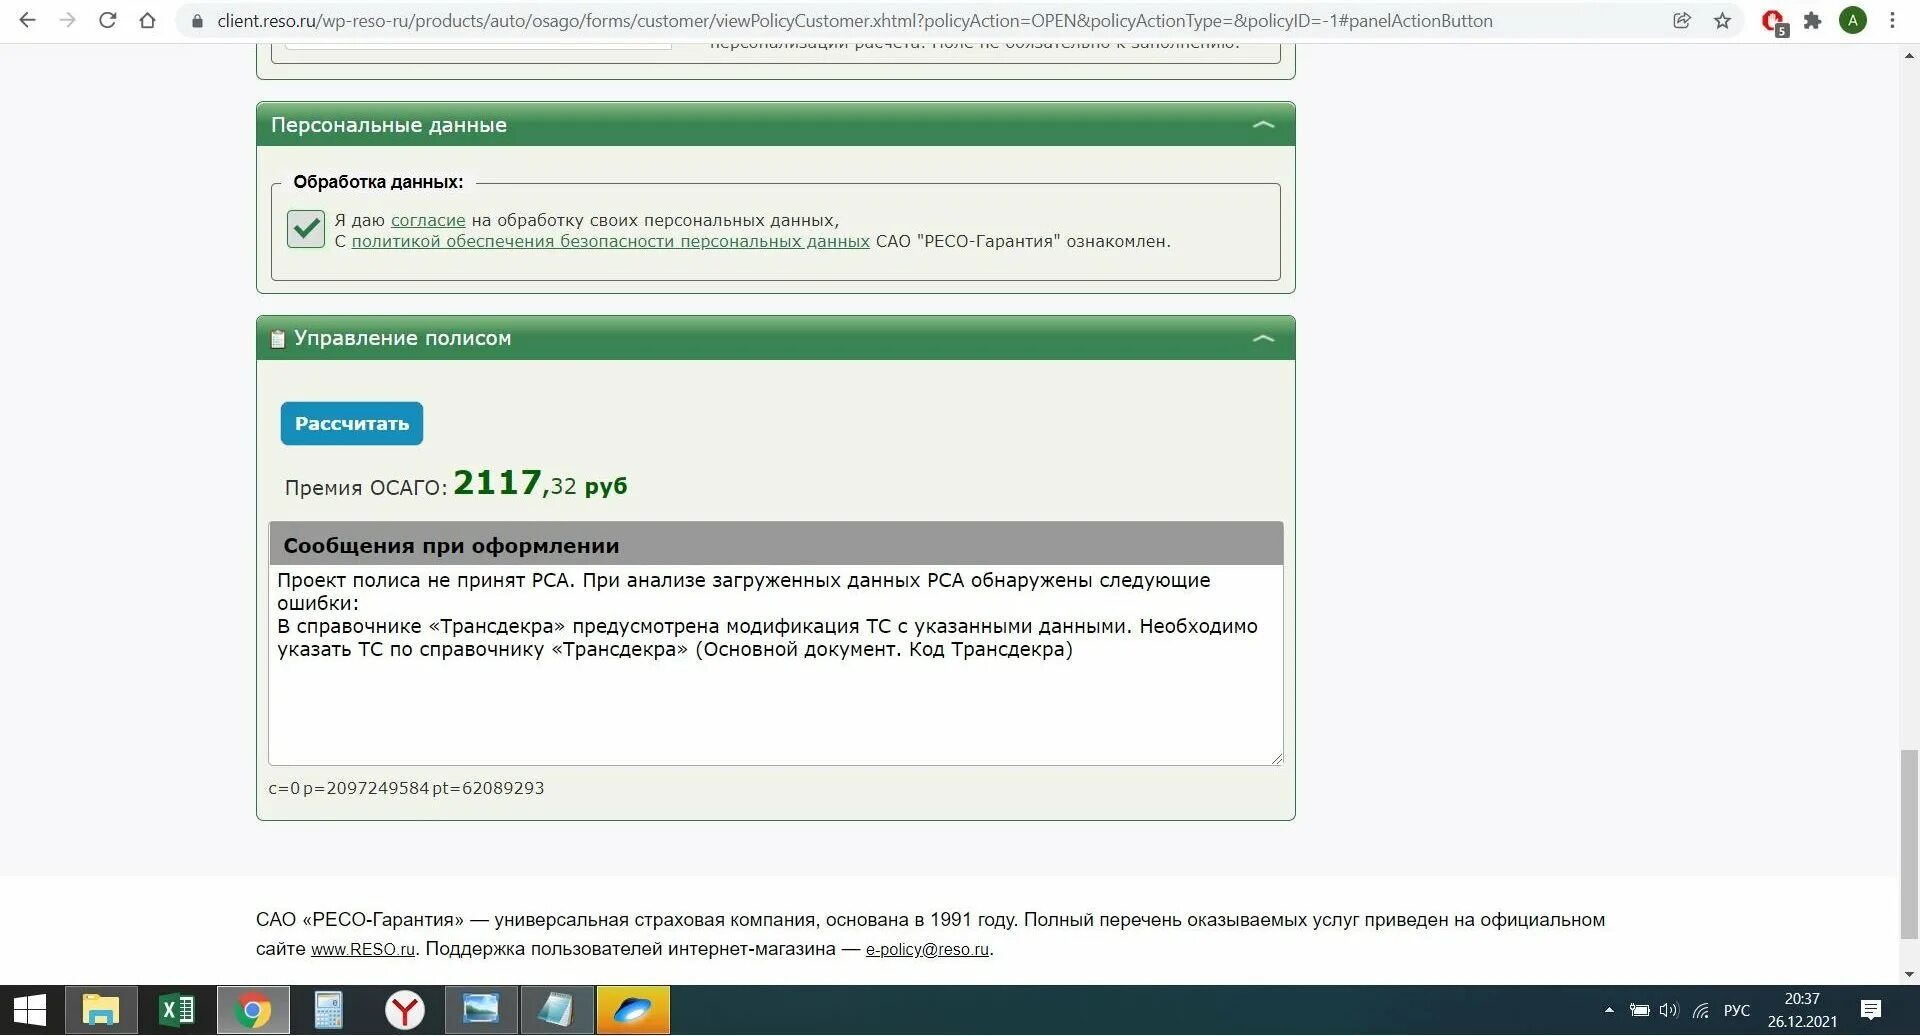1920x1036 pixels.
Task: Open Chrome three-dot menu
Action: pos(1892,20)
